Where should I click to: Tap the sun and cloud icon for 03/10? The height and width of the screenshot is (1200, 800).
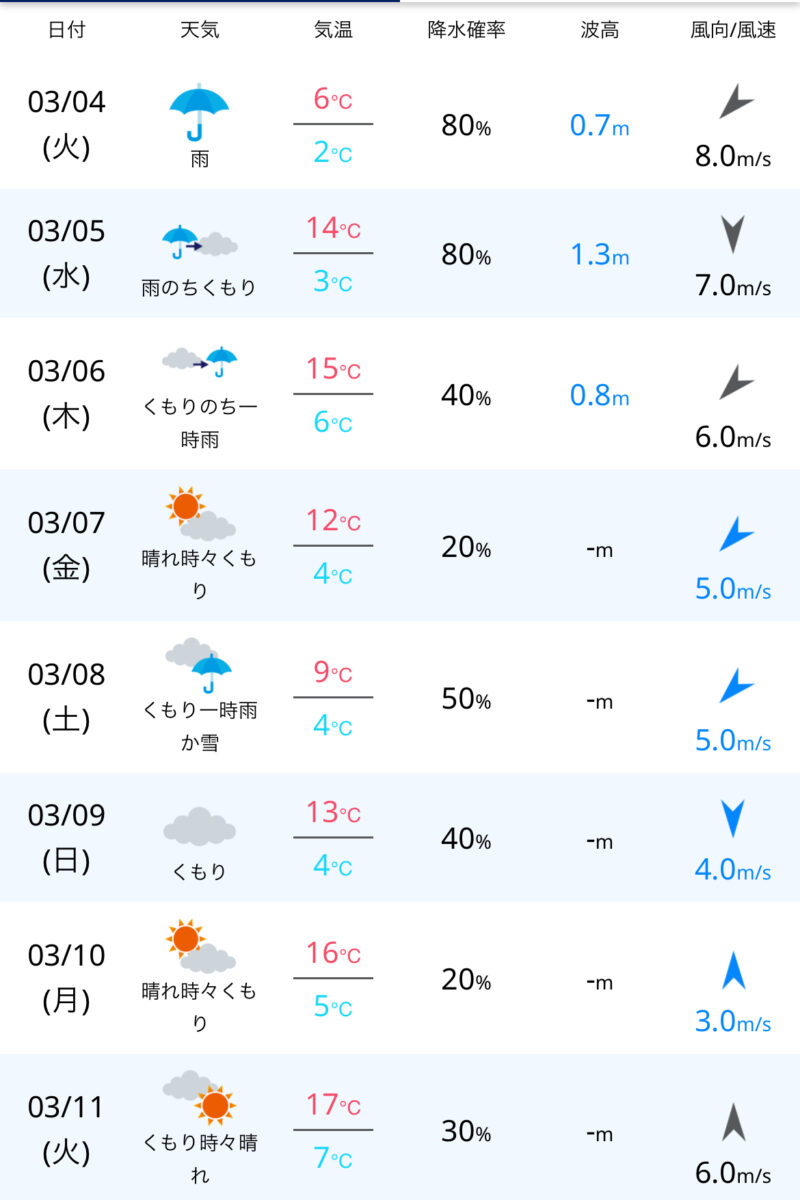coord(199,947)
